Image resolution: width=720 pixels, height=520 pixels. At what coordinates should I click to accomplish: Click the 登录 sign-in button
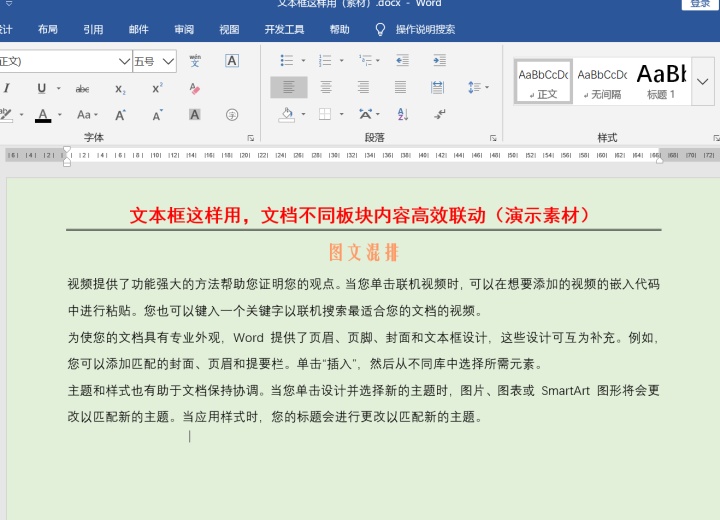pos(700,4)
